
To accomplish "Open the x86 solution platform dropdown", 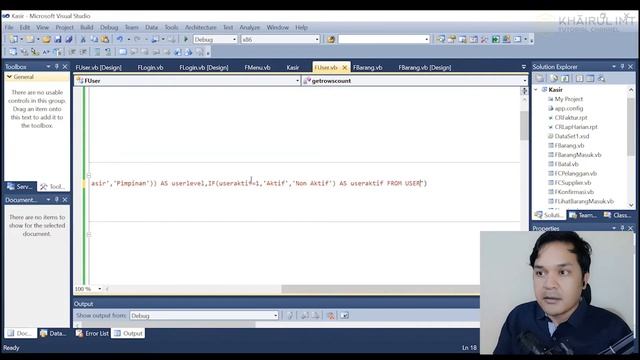I will tap(317, 39).
